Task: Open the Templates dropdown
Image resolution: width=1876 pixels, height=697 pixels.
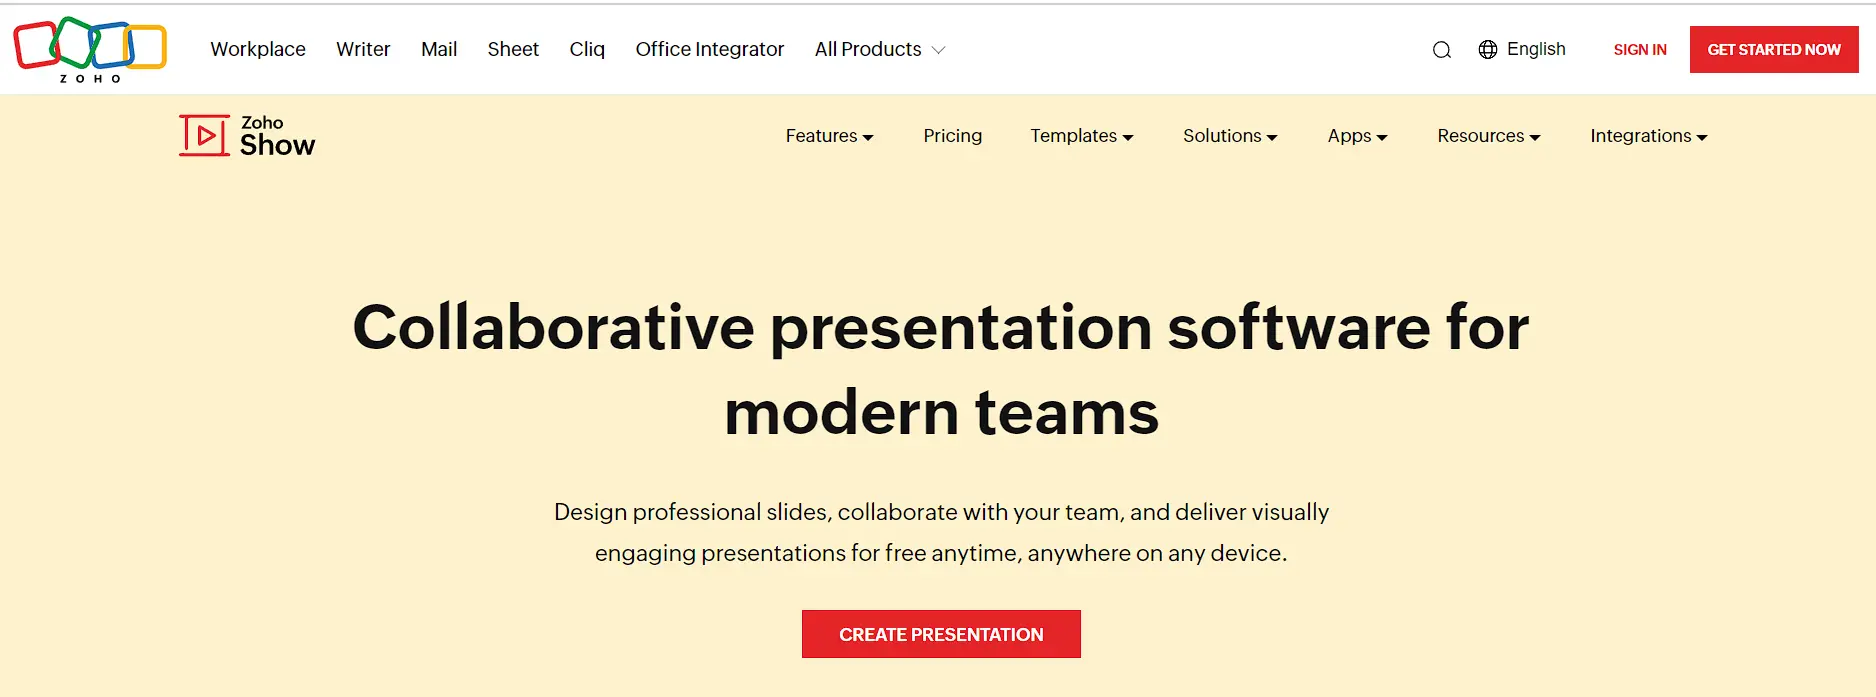Action: (x=1082, y=136)
